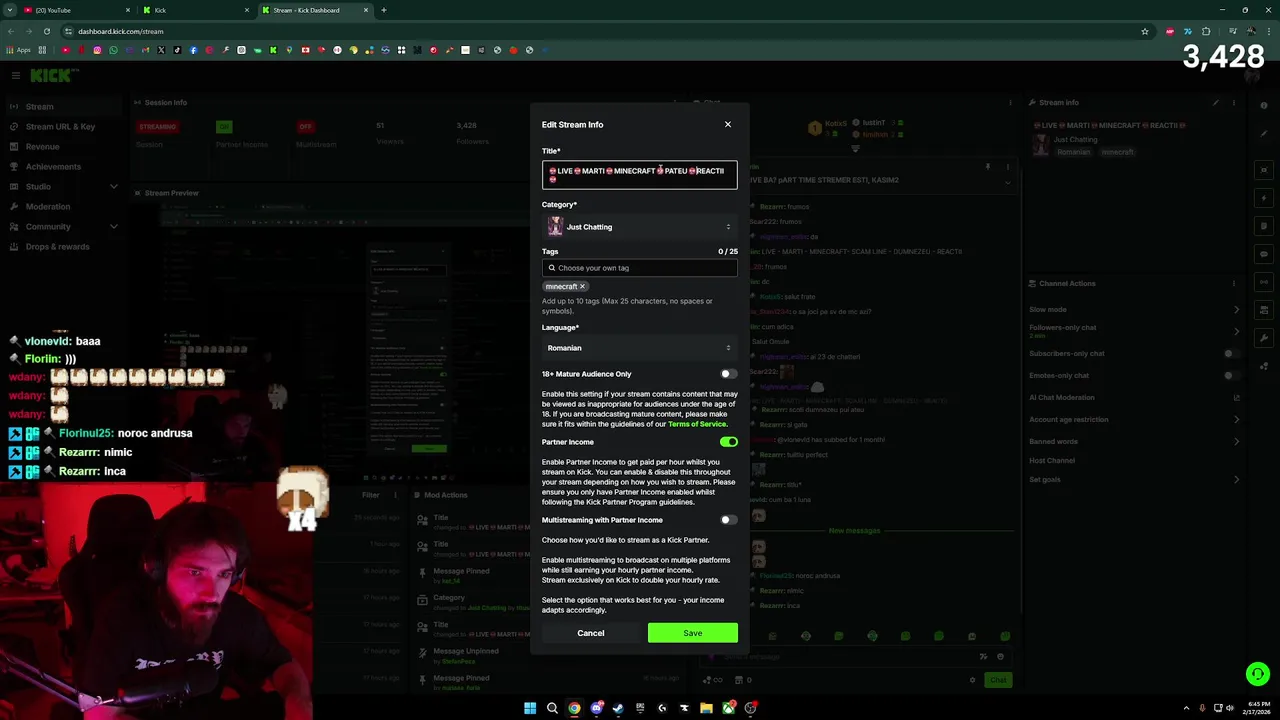Click the address bar with dashboard.kick.com/stream

click(600, 31)
